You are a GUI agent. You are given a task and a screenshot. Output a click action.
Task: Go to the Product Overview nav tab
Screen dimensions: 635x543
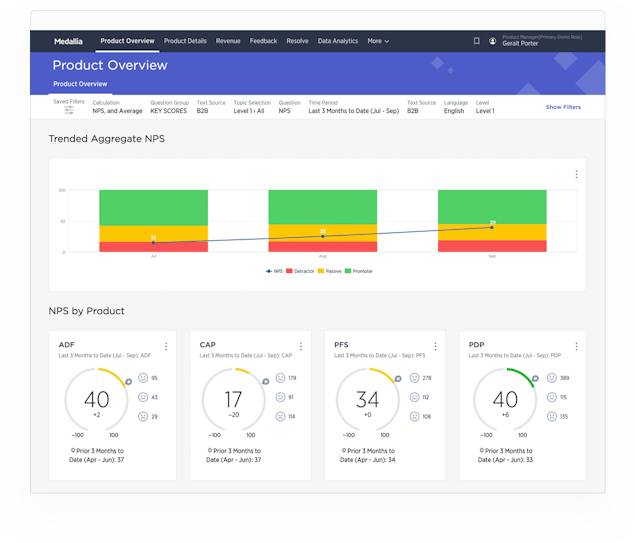pyautogui.click(x=127, y=41)
